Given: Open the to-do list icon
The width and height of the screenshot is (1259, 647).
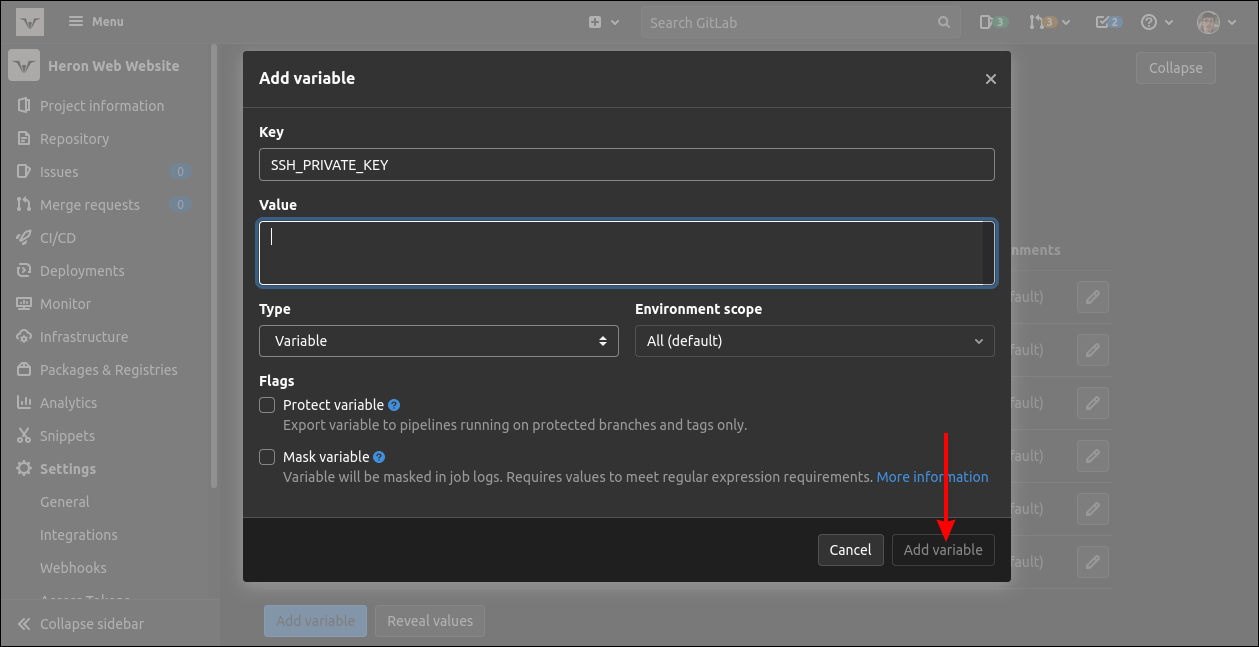Looking at the screenshot, I should point(1108,22).
